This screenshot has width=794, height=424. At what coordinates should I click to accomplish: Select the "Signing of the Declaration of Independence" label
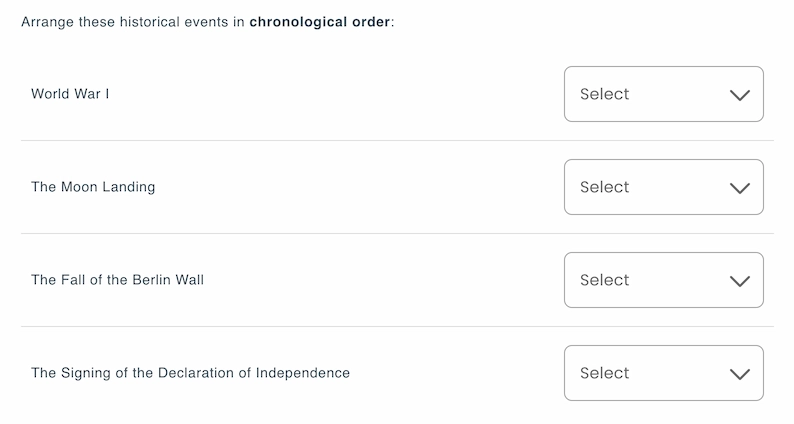pyautogui.click(x=190, y=373)
